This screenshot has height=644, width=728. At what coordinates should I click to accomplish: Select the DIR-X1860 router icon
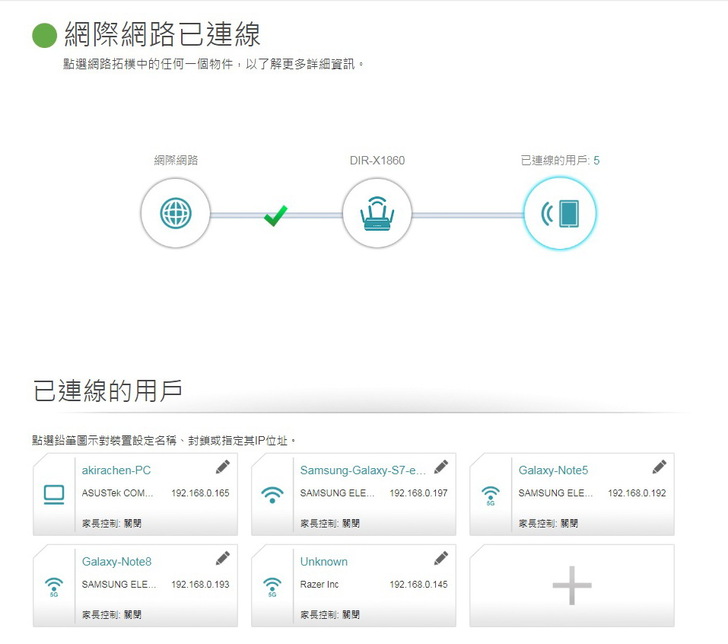tap(377, 213)
